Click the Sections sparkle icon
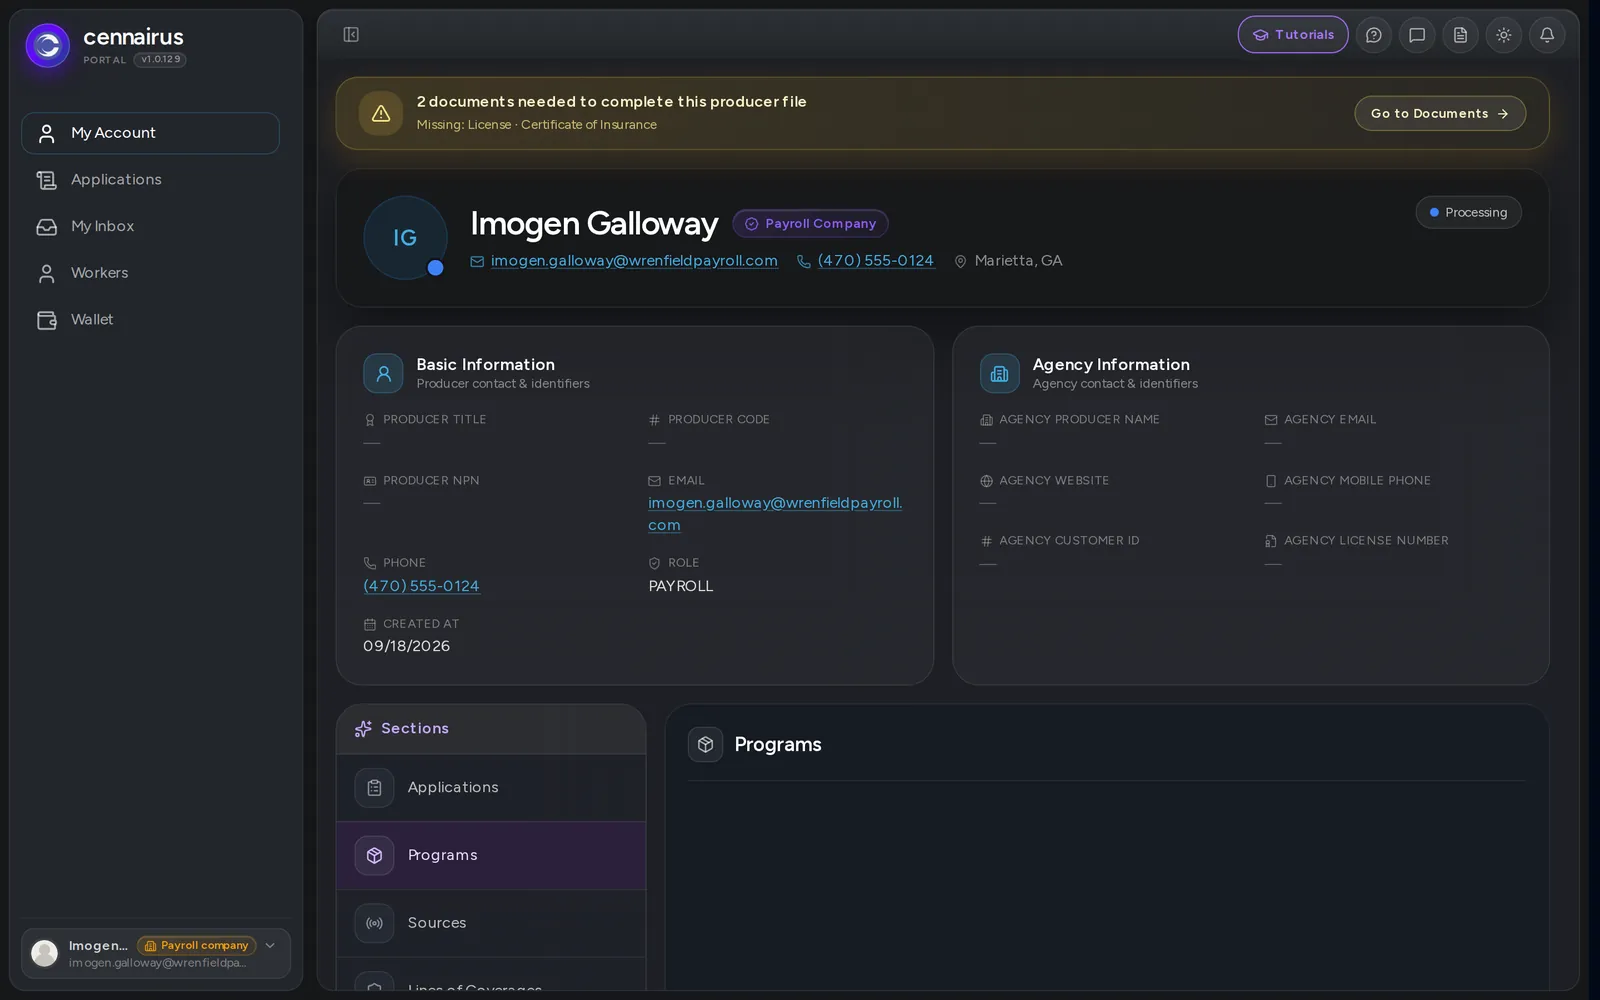Screen dimensions: 1600x1000 (x=363, y=729)
